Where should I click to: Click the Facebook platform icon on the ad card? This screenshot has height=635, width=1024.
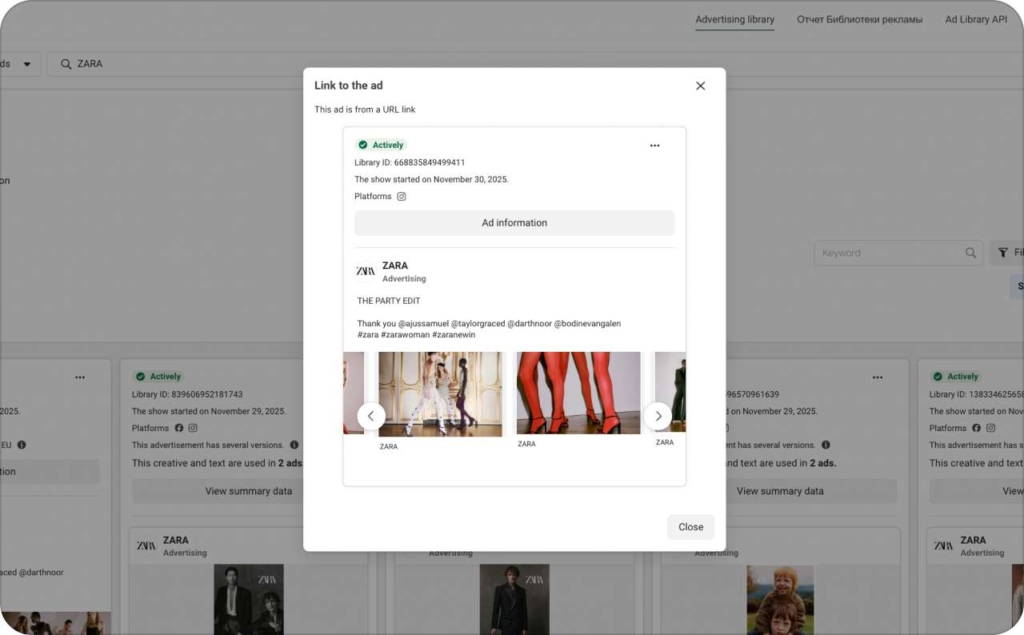179,427
